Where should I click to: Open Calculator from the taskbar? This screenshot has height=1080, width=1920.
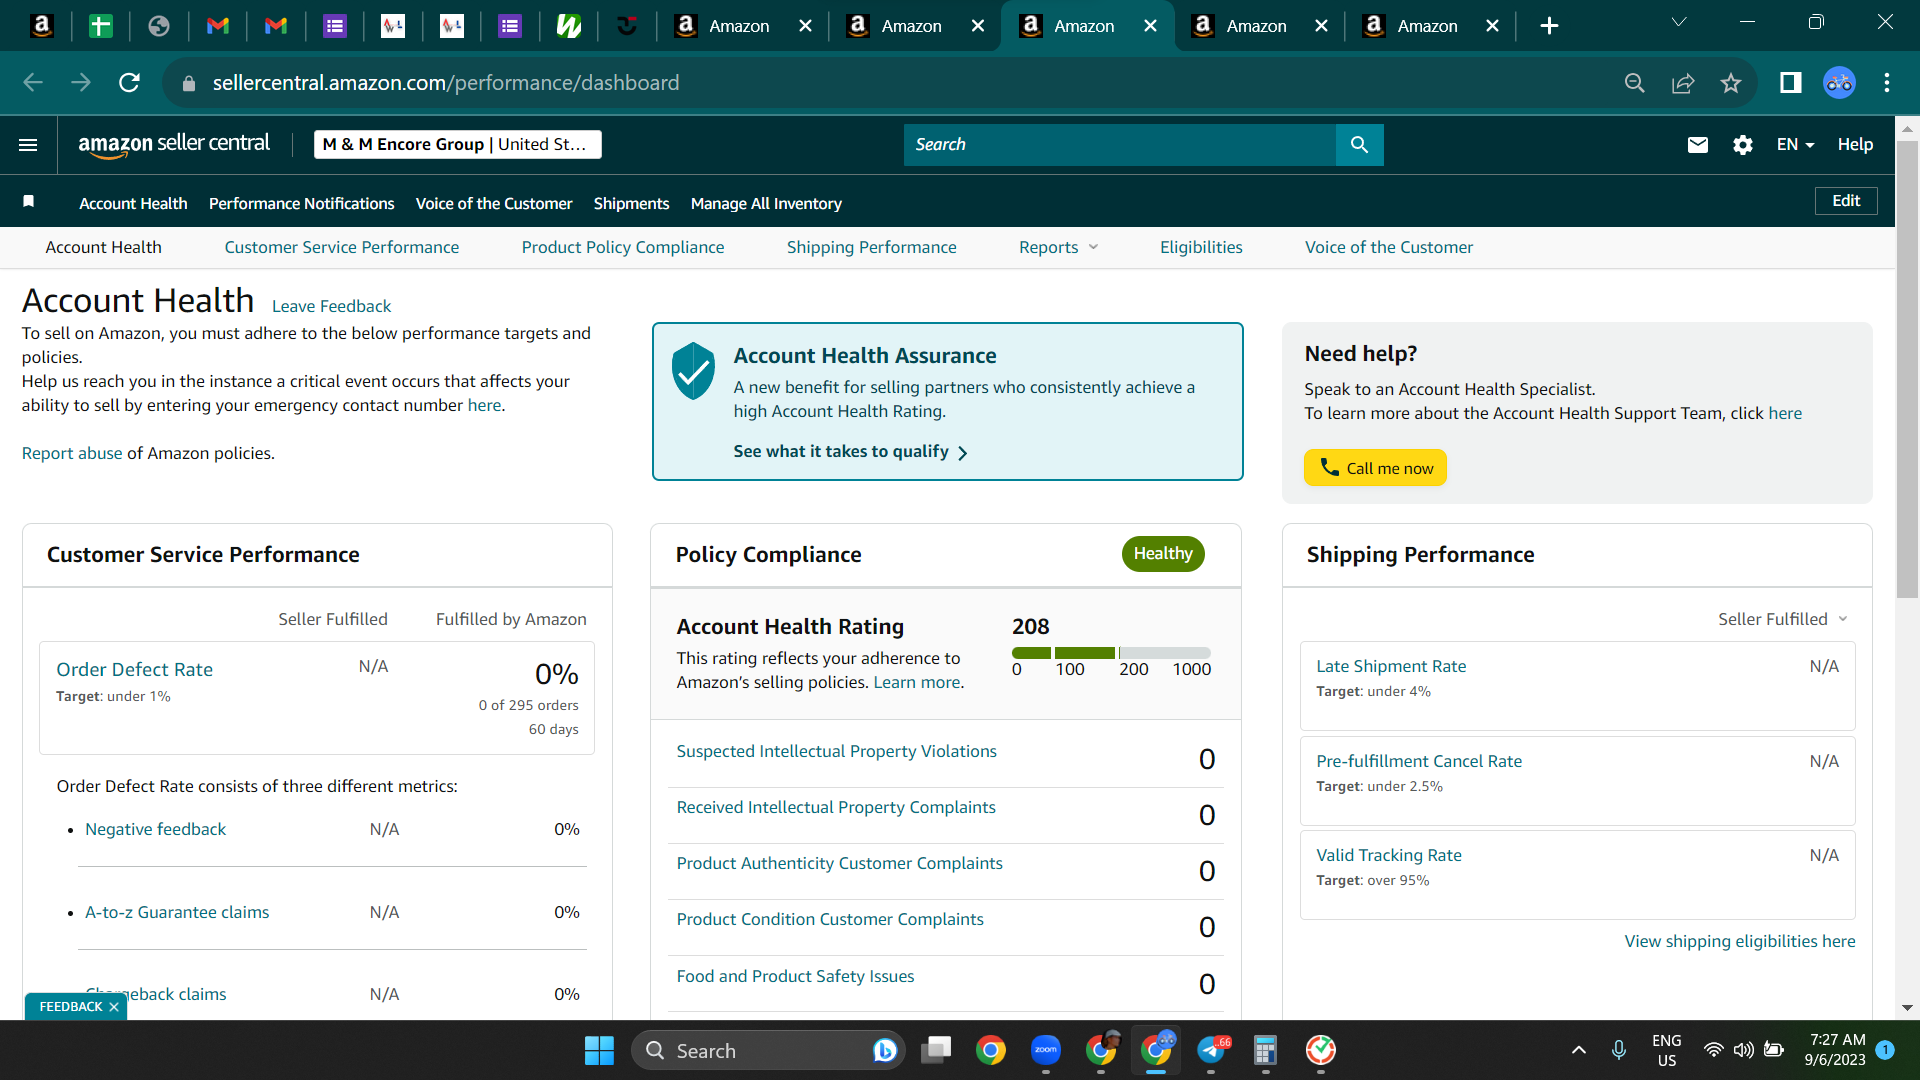[1266, 1050]
